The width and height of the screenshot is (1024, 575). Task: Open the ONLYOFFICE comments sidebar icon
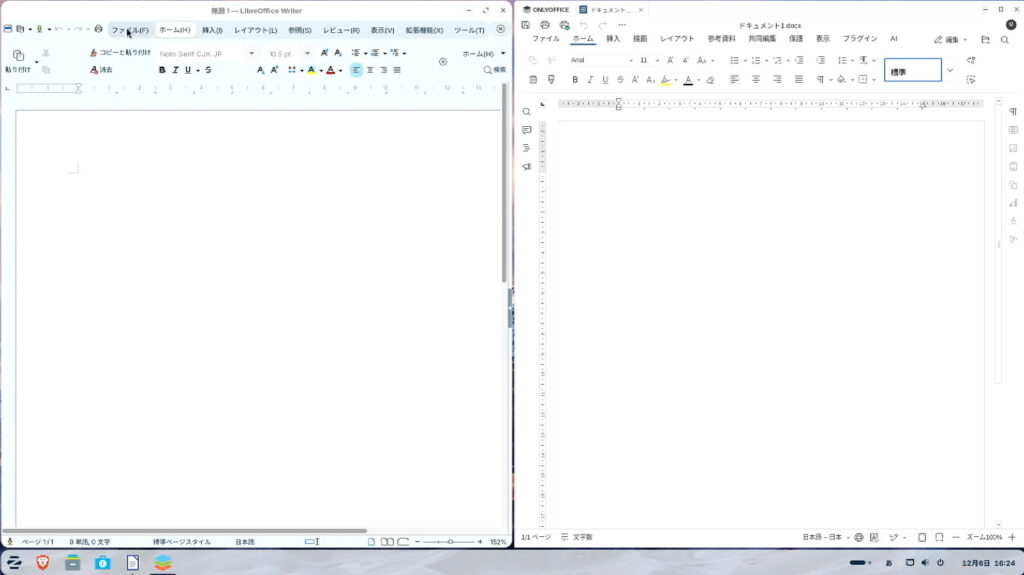527,130
